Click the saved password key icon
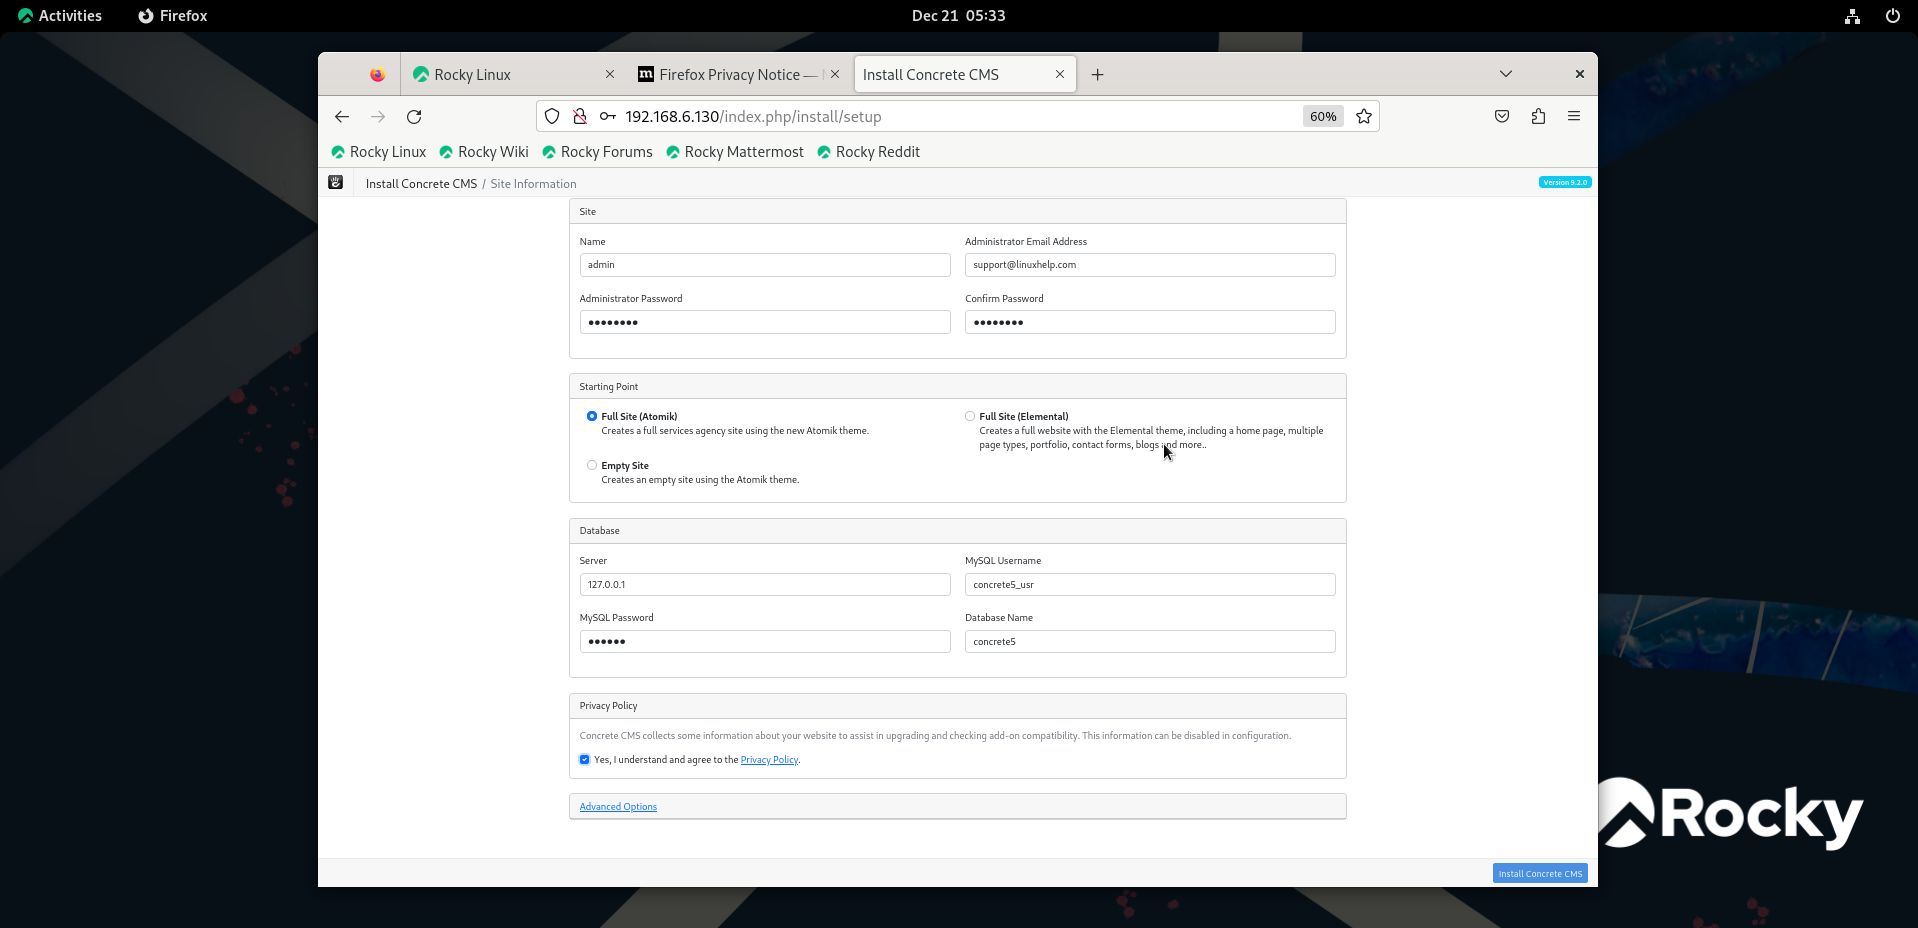This screenshot has width=1918, height=928. coord(608,117)
